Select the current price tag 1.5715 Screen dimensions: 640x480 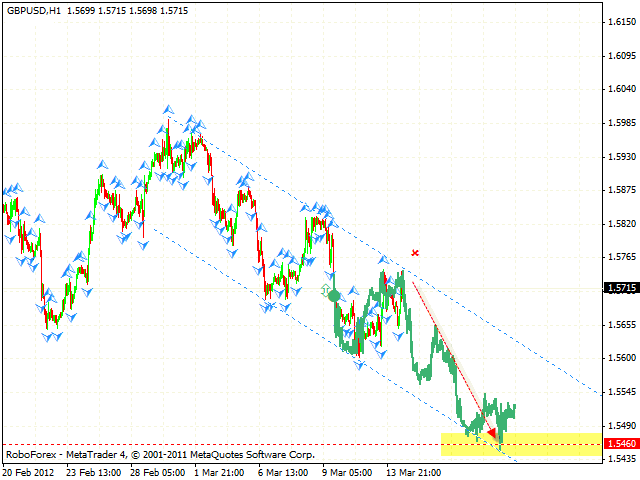621,288
